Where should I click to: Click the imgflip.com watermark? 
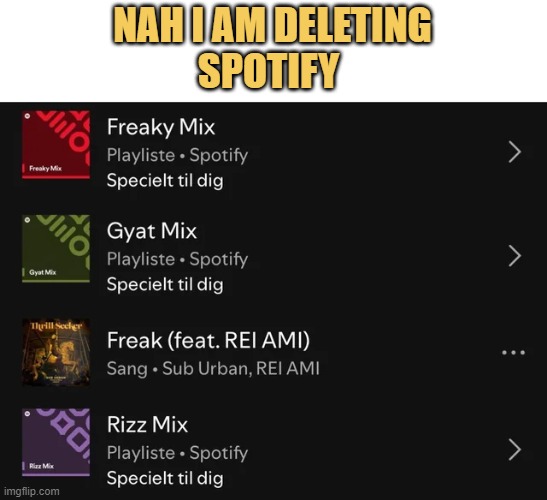coord(32,491)
